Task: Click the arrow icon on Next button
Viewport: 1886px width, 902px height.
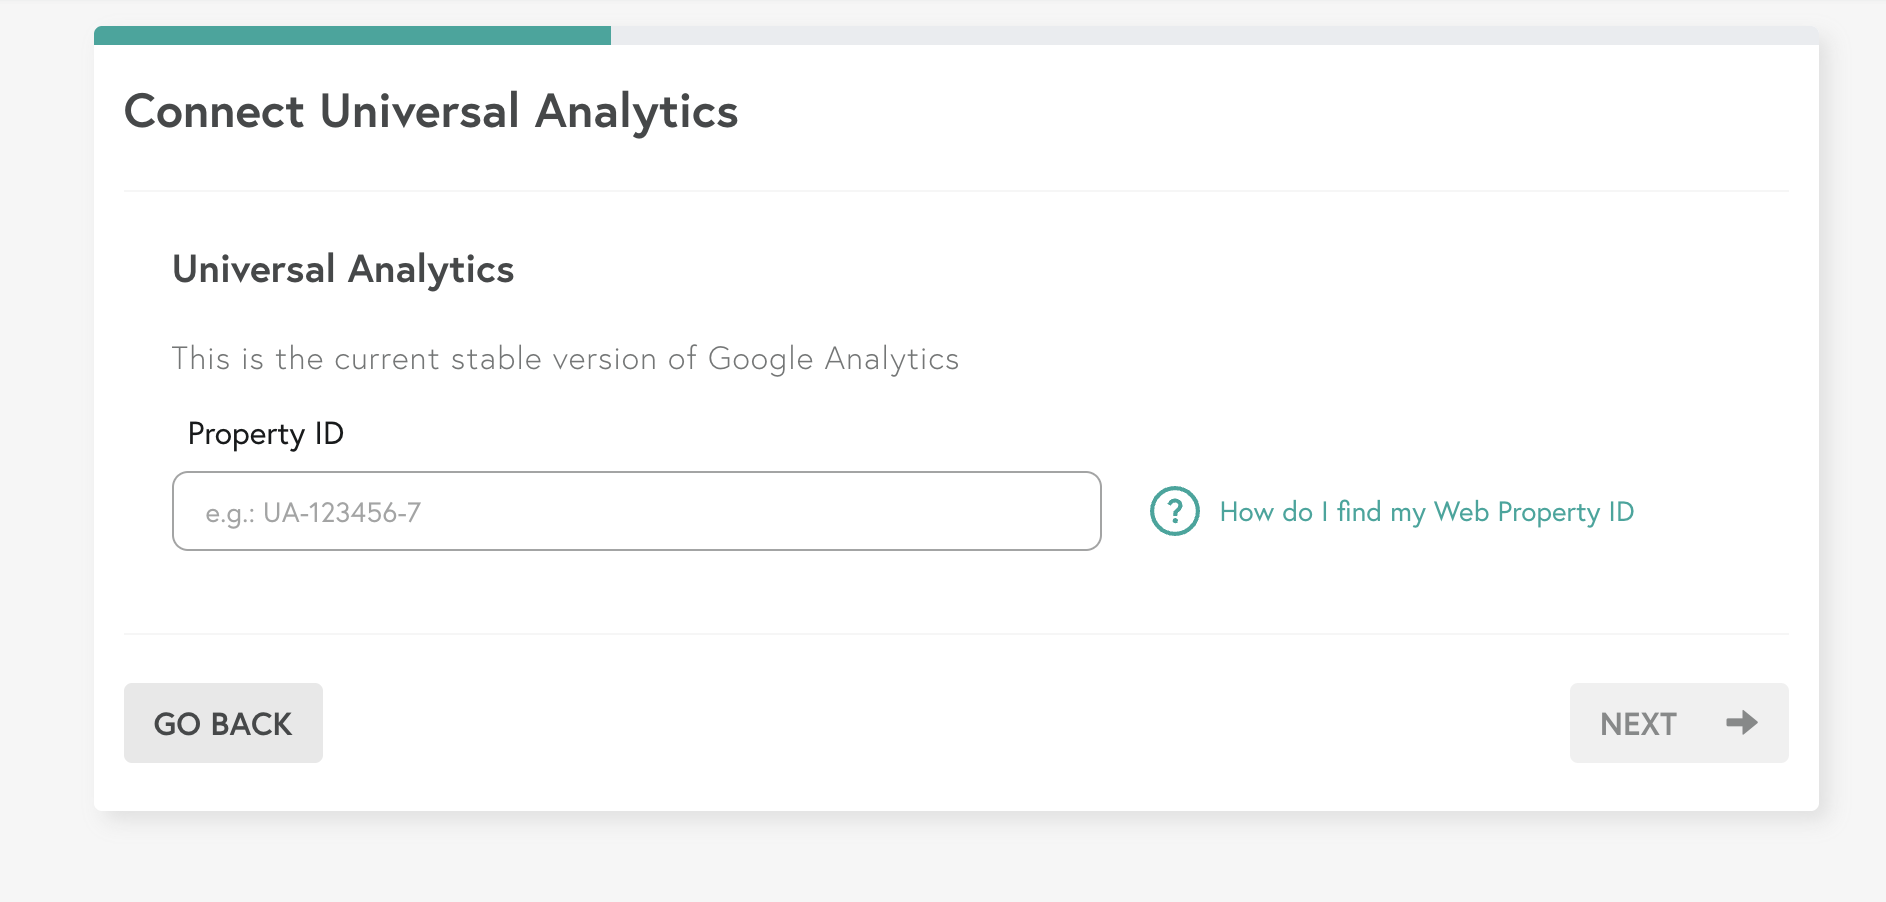Action: tap(1742, 722)
